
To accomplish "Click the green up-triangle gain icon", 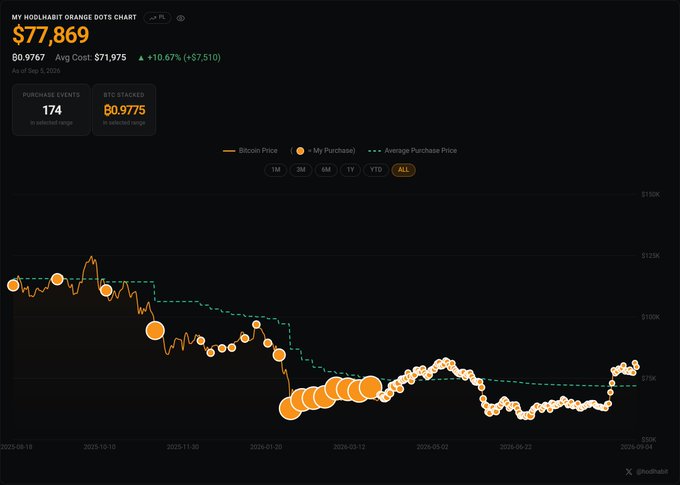I will click(141, 58).
